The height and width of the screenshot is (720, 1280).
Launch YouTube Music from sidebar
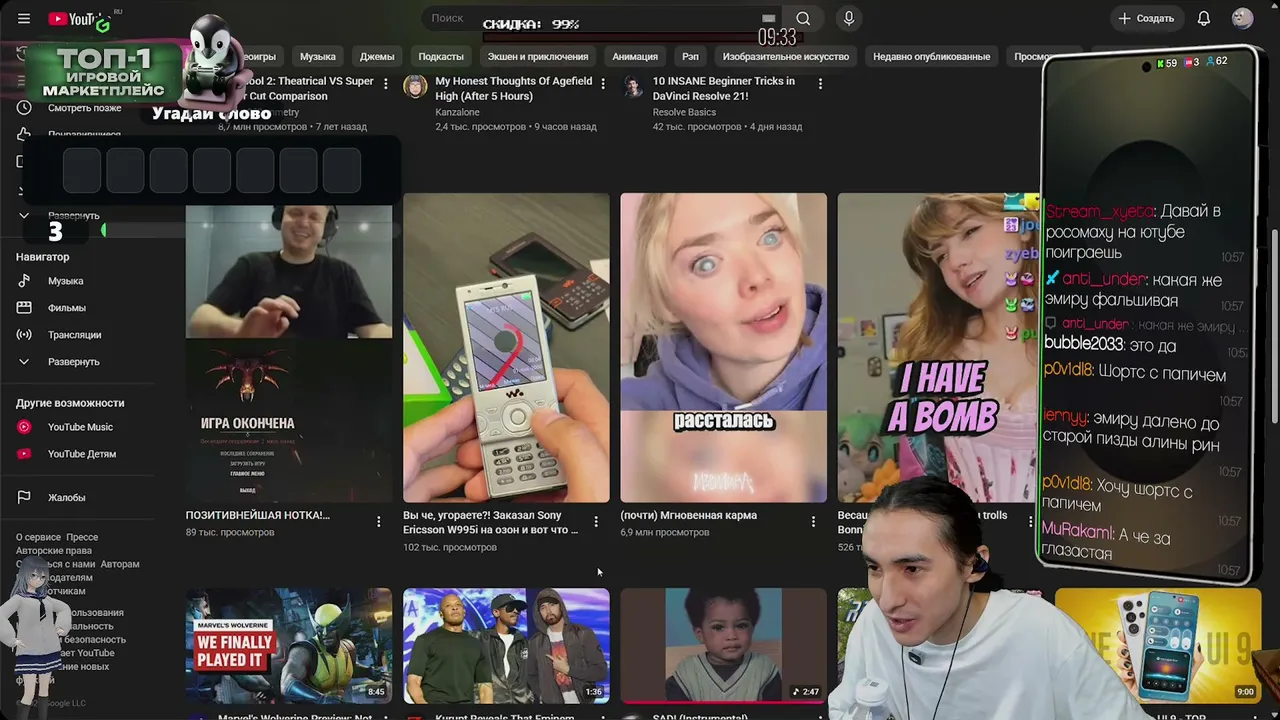point(80,427)
